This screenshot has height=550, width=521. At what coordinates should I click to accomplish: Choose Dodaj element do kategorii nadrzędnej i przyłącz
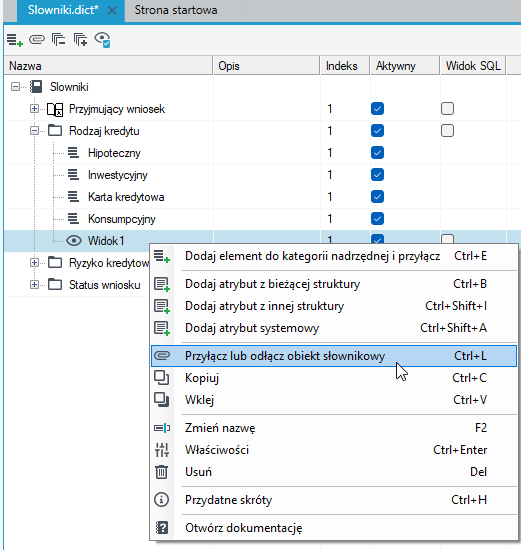[x=334, y=256]
